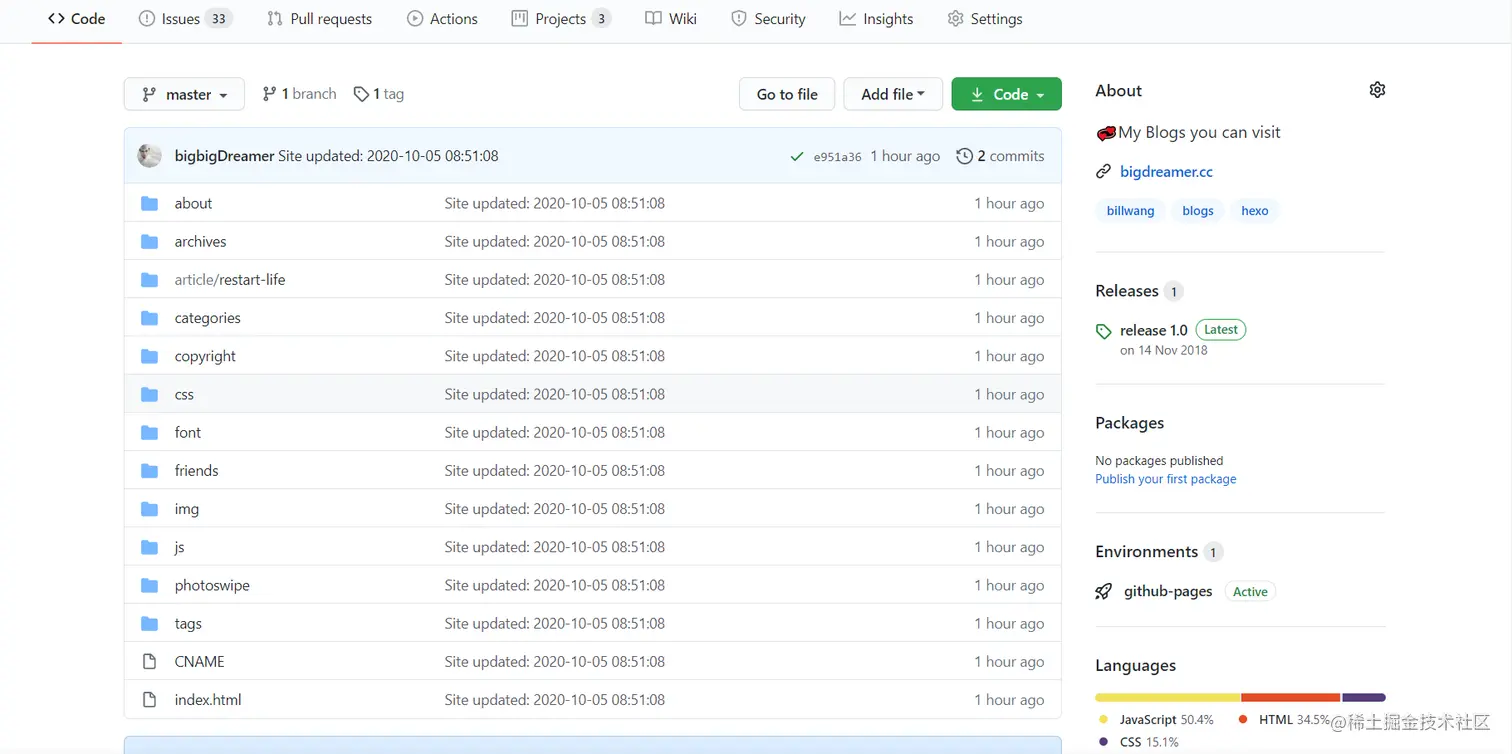Open the HTML 34.5% language link
Viewport: 1512px width, 754px height.
[1285, 720]
